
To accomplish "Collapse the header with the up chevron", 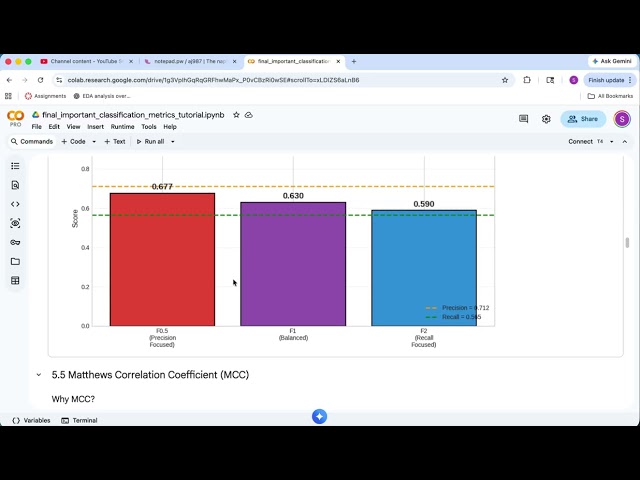I will 624,142.
